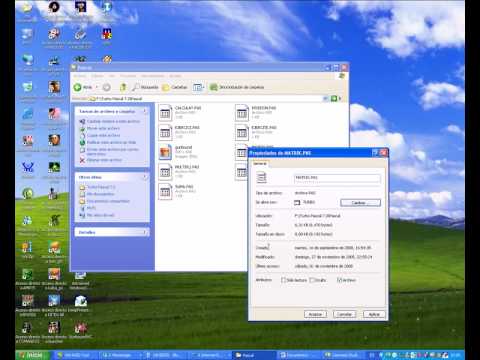Click the Pascal taskbar button
Viewport: 480px width, 360px height.
pyautogui.click(x=255, y=355)
